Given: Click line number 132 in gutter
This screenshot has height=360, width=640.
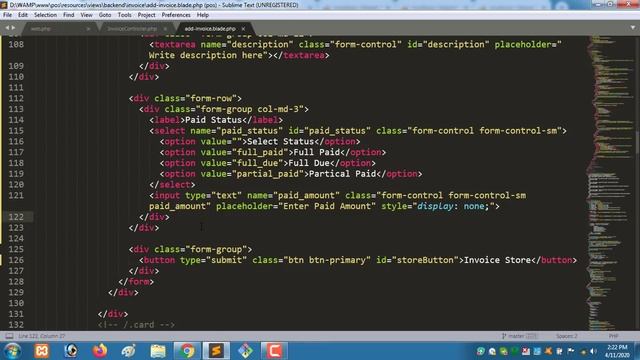Looking at the screenshot, I should pos(16,325).
